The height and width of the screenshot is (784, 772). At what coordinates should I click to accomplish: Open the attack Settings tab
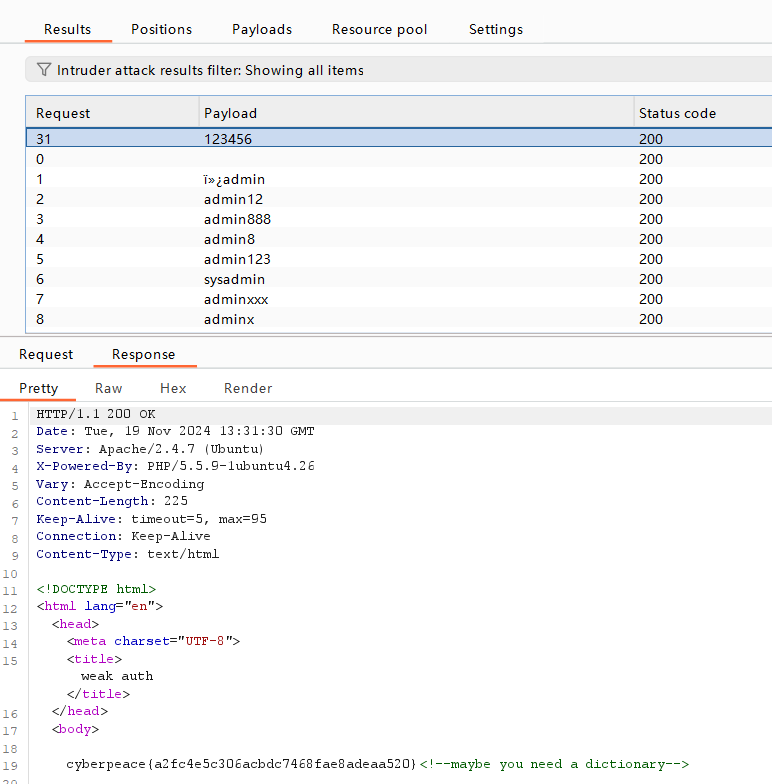click(x=496, y=30)
